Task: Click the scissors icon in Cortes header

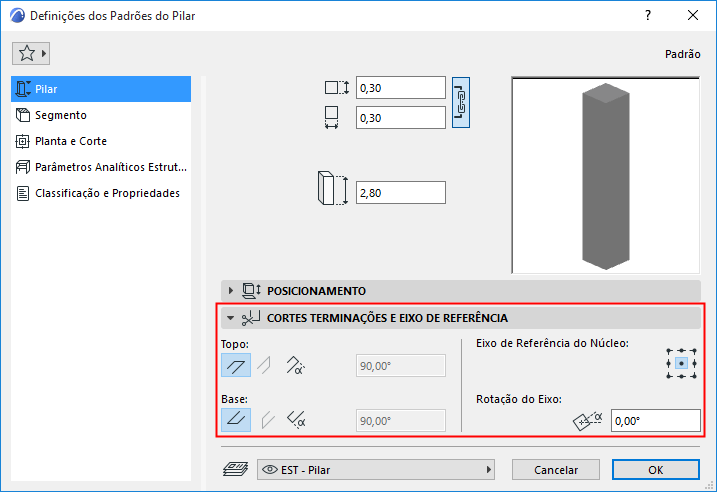Action: (x=251, y=318)
